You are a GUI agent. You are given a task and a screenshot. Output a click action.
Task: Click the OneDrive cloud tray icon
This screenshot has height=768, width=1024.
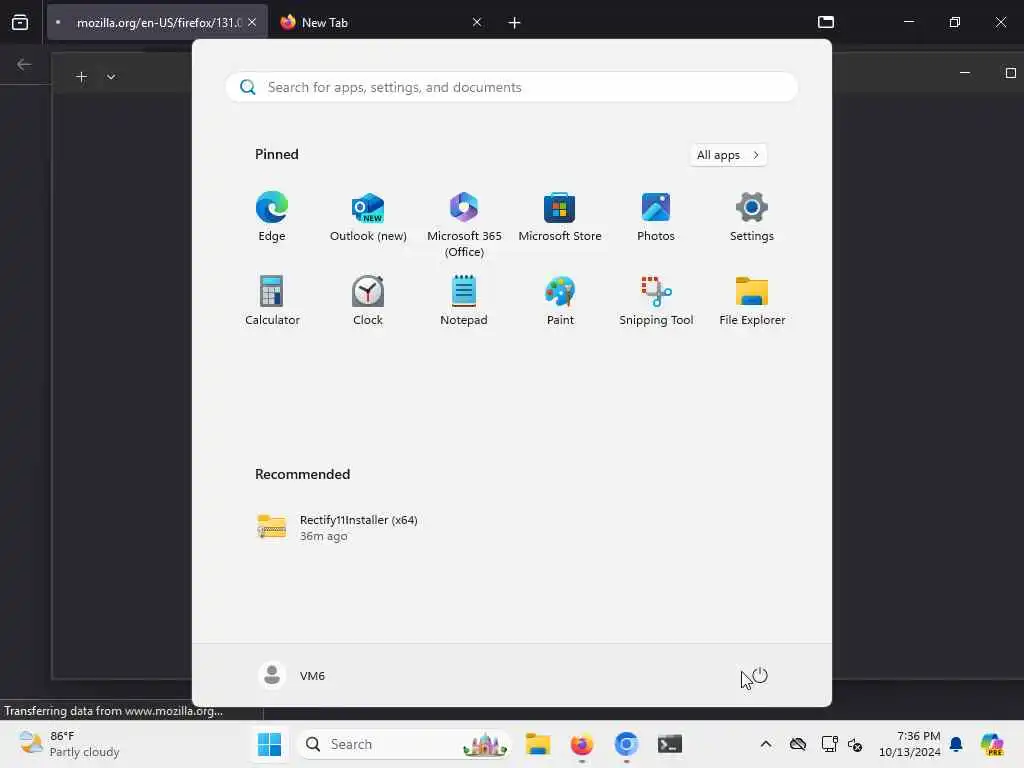tap(797, 744)
